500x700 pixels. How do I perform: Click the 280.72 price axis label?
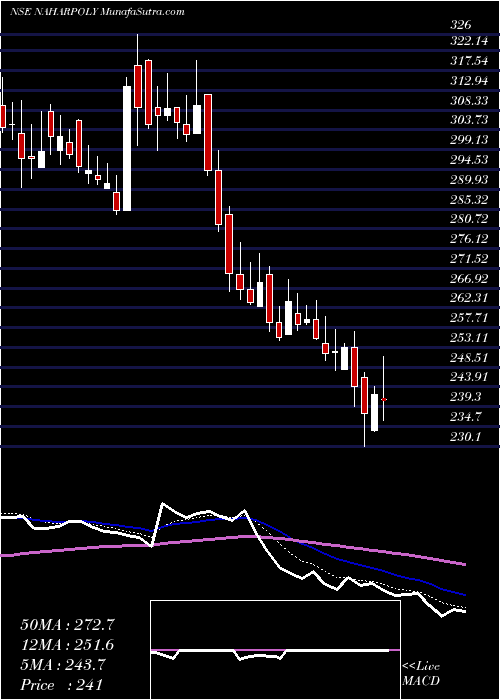click(469, 220)
